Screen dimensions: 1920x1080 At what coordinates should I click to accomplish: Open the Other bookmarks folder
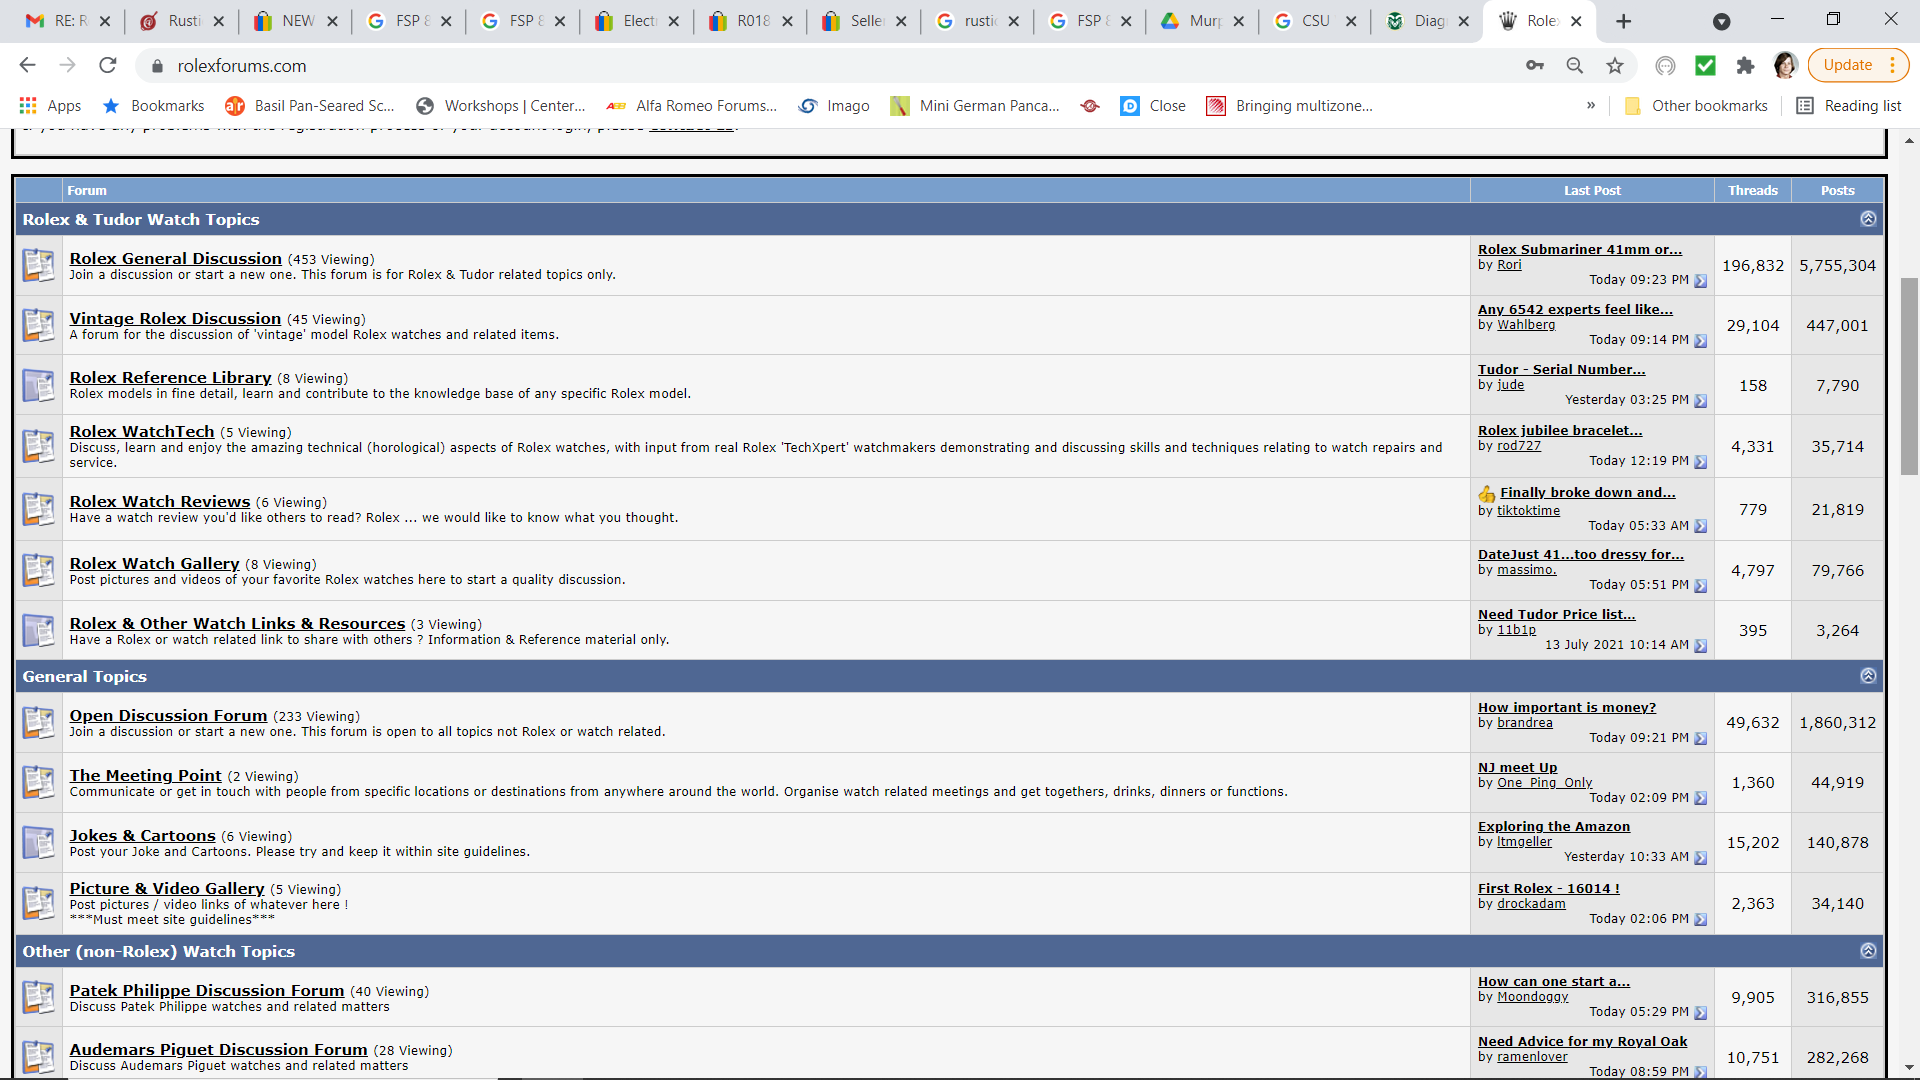coord(1696,106)
